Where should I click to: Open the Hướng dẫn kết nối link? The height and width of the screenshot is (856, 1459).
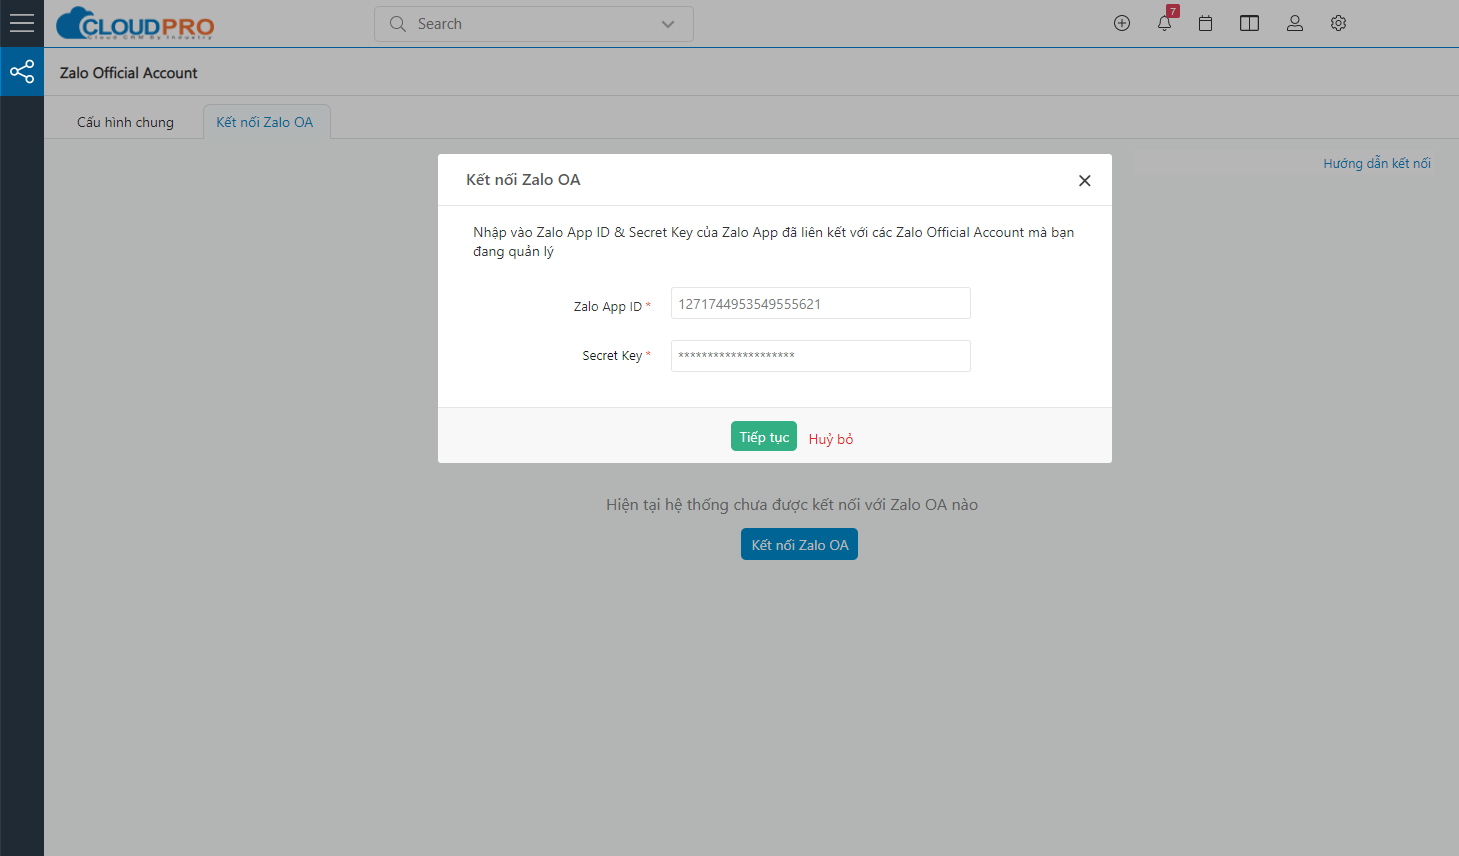pyautogui.click(x=1377, y=163)
